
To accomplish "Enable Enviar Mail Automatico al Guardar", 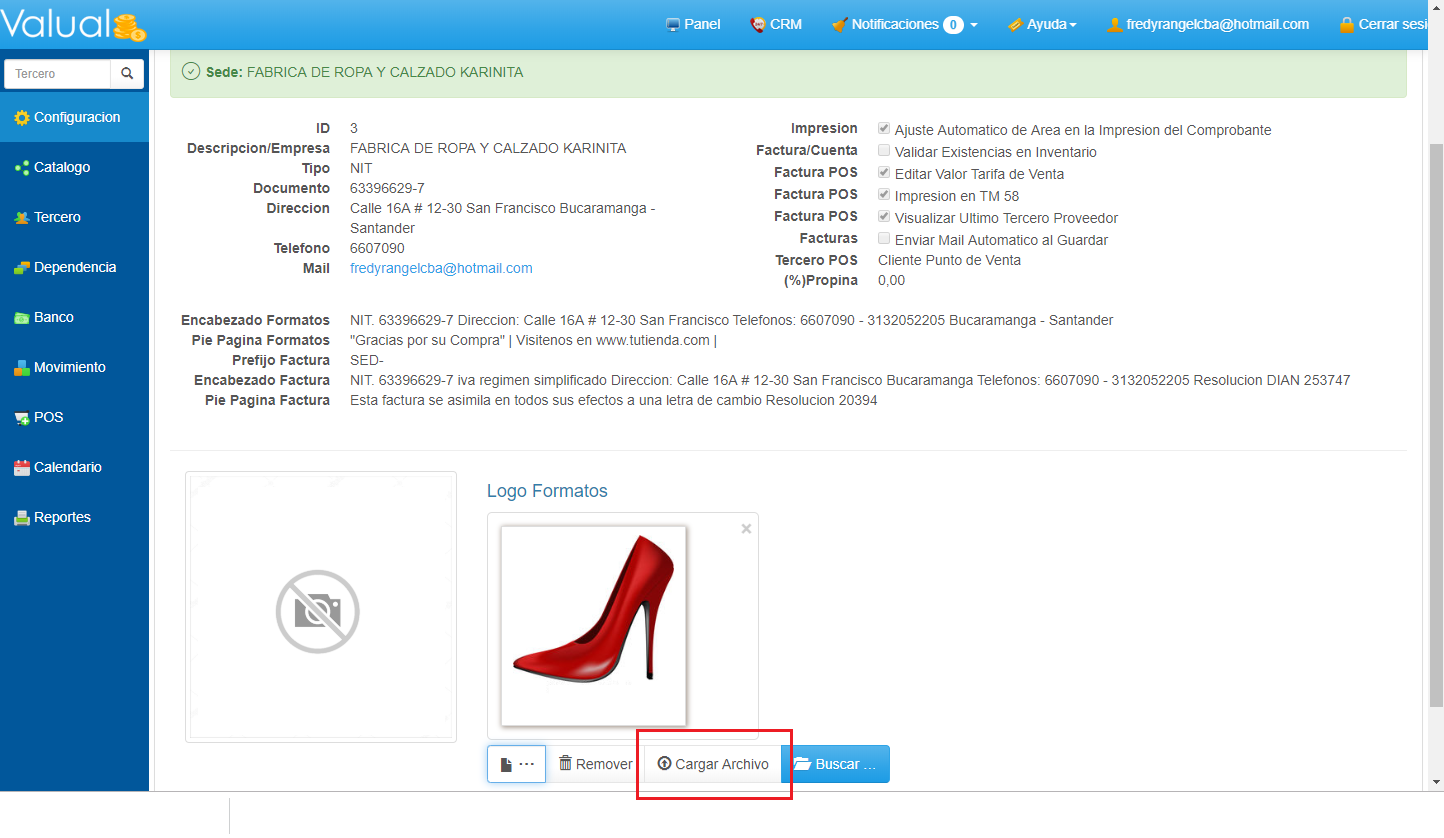I will 884,239.
